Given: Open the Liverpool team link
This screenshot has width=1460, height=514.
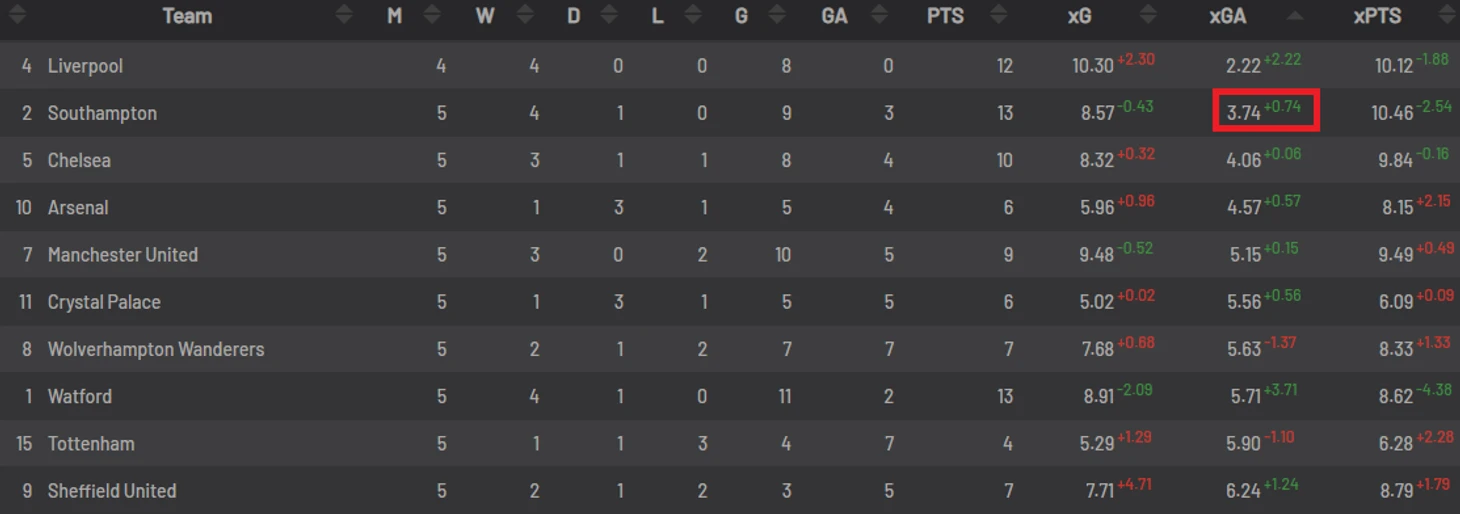Looking at the screenshot, I should pos(85,66).
